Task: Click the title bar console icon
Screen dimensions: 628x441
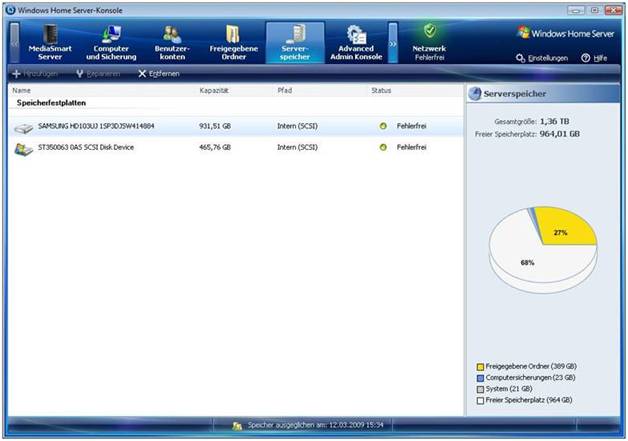Action: [x=11, y=10]
